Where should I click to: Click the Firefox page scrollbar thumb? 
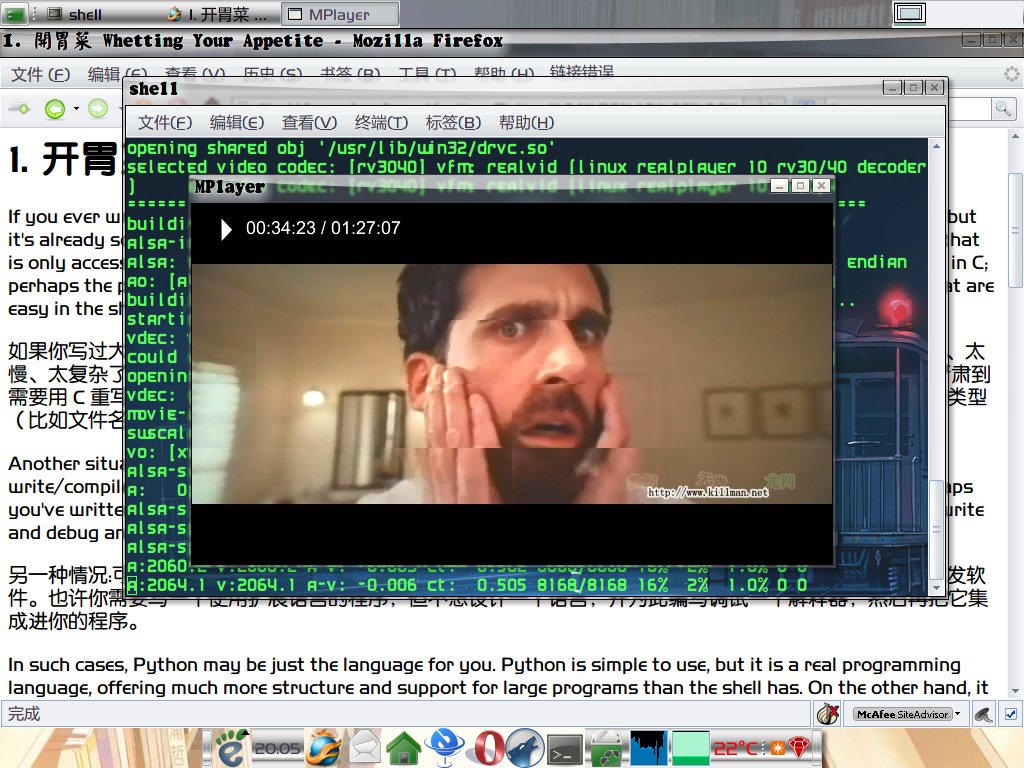point(1015,230)
